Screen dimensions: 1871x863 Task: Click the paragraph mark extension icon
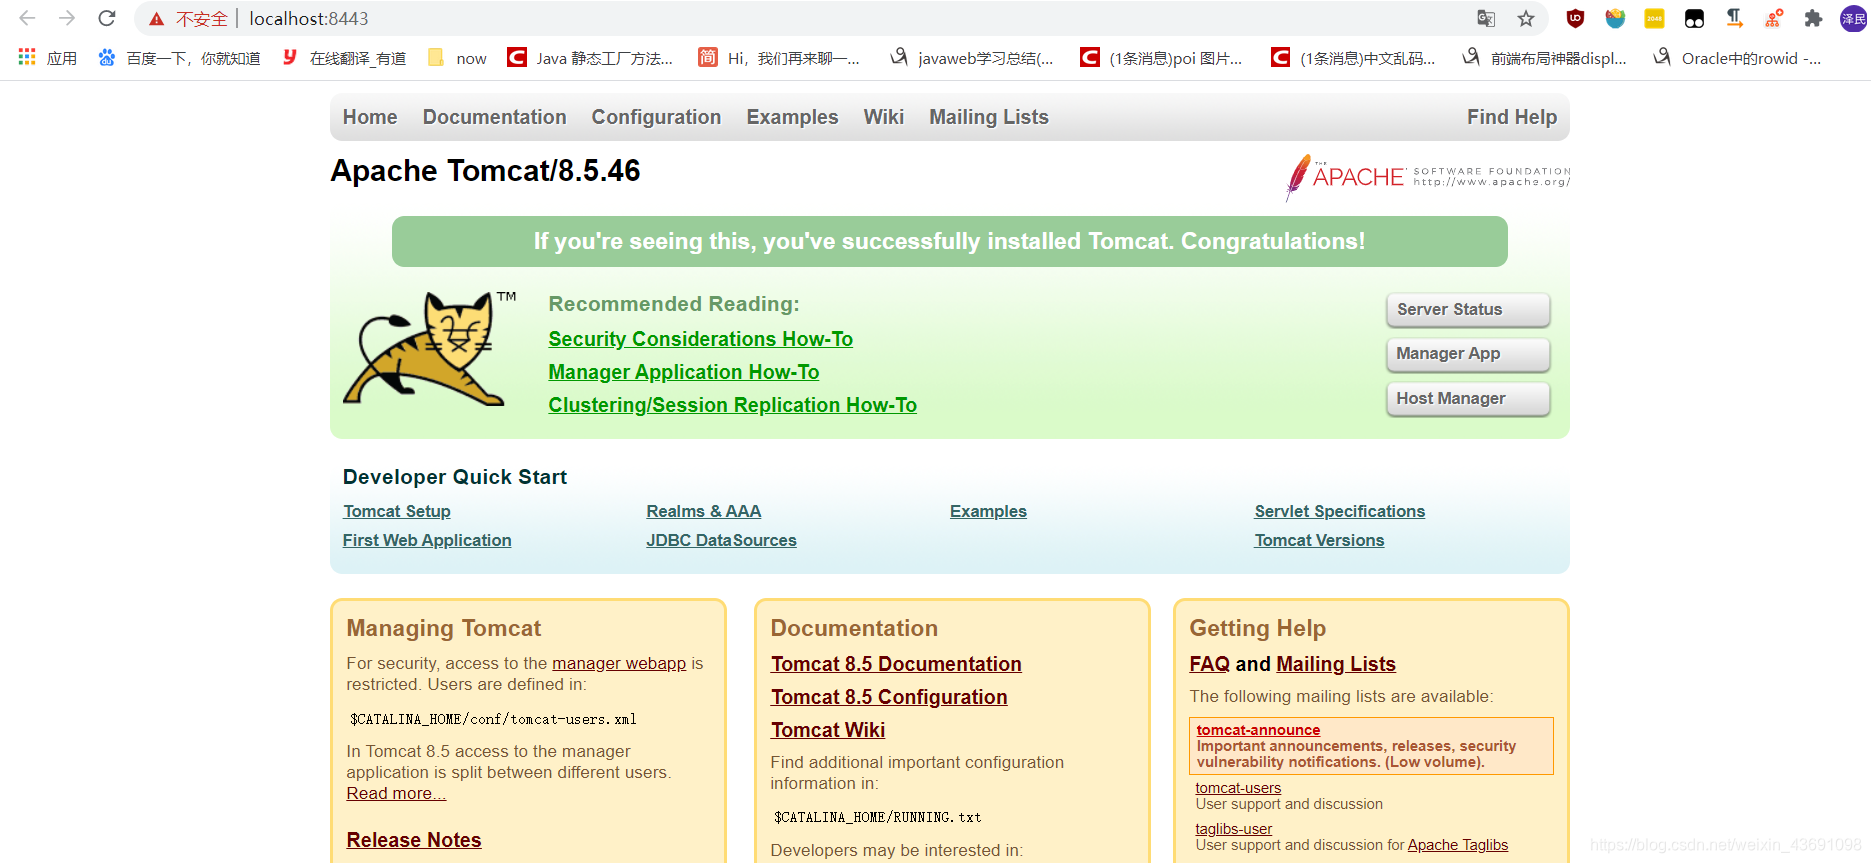pos(1734,18)
